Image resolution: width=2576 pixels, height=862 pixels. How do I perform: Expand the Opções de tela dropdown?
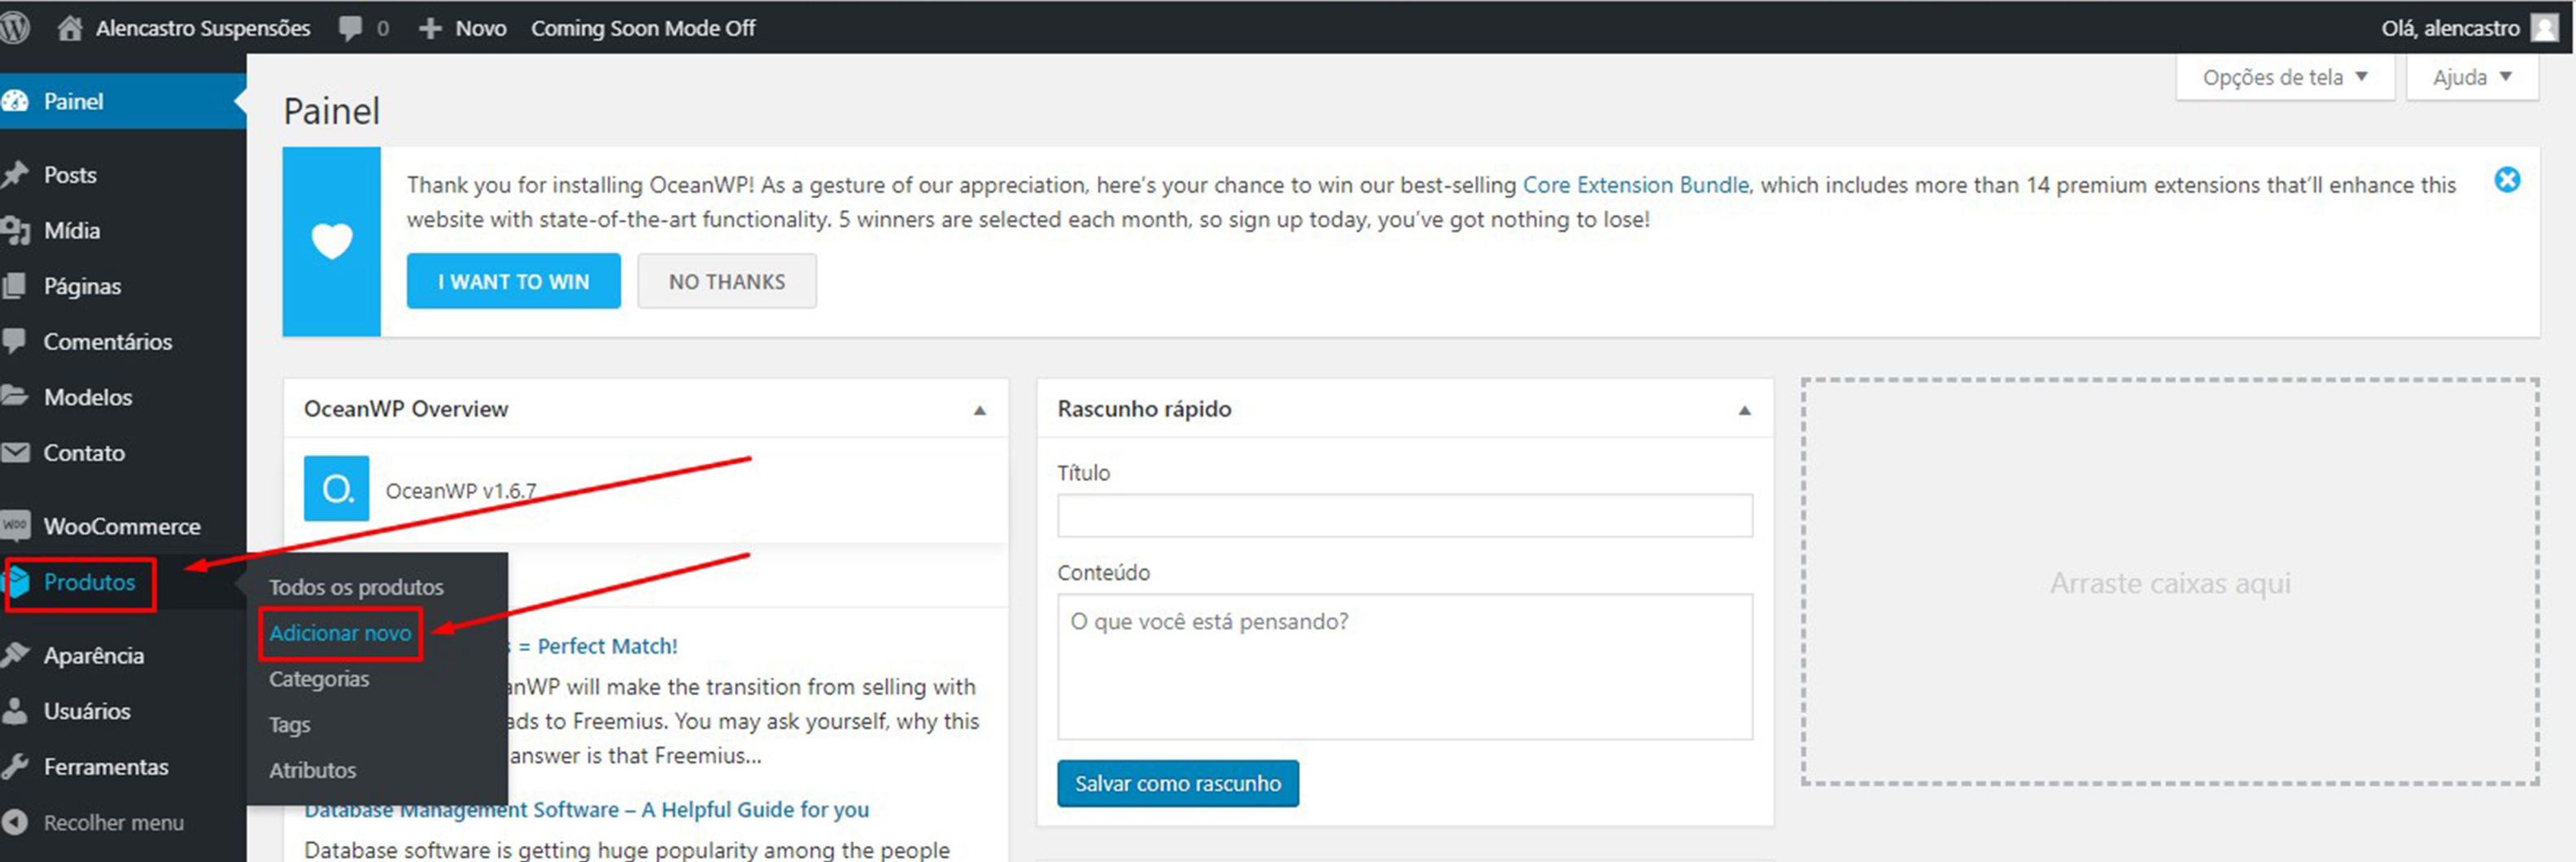[2284, 77]
